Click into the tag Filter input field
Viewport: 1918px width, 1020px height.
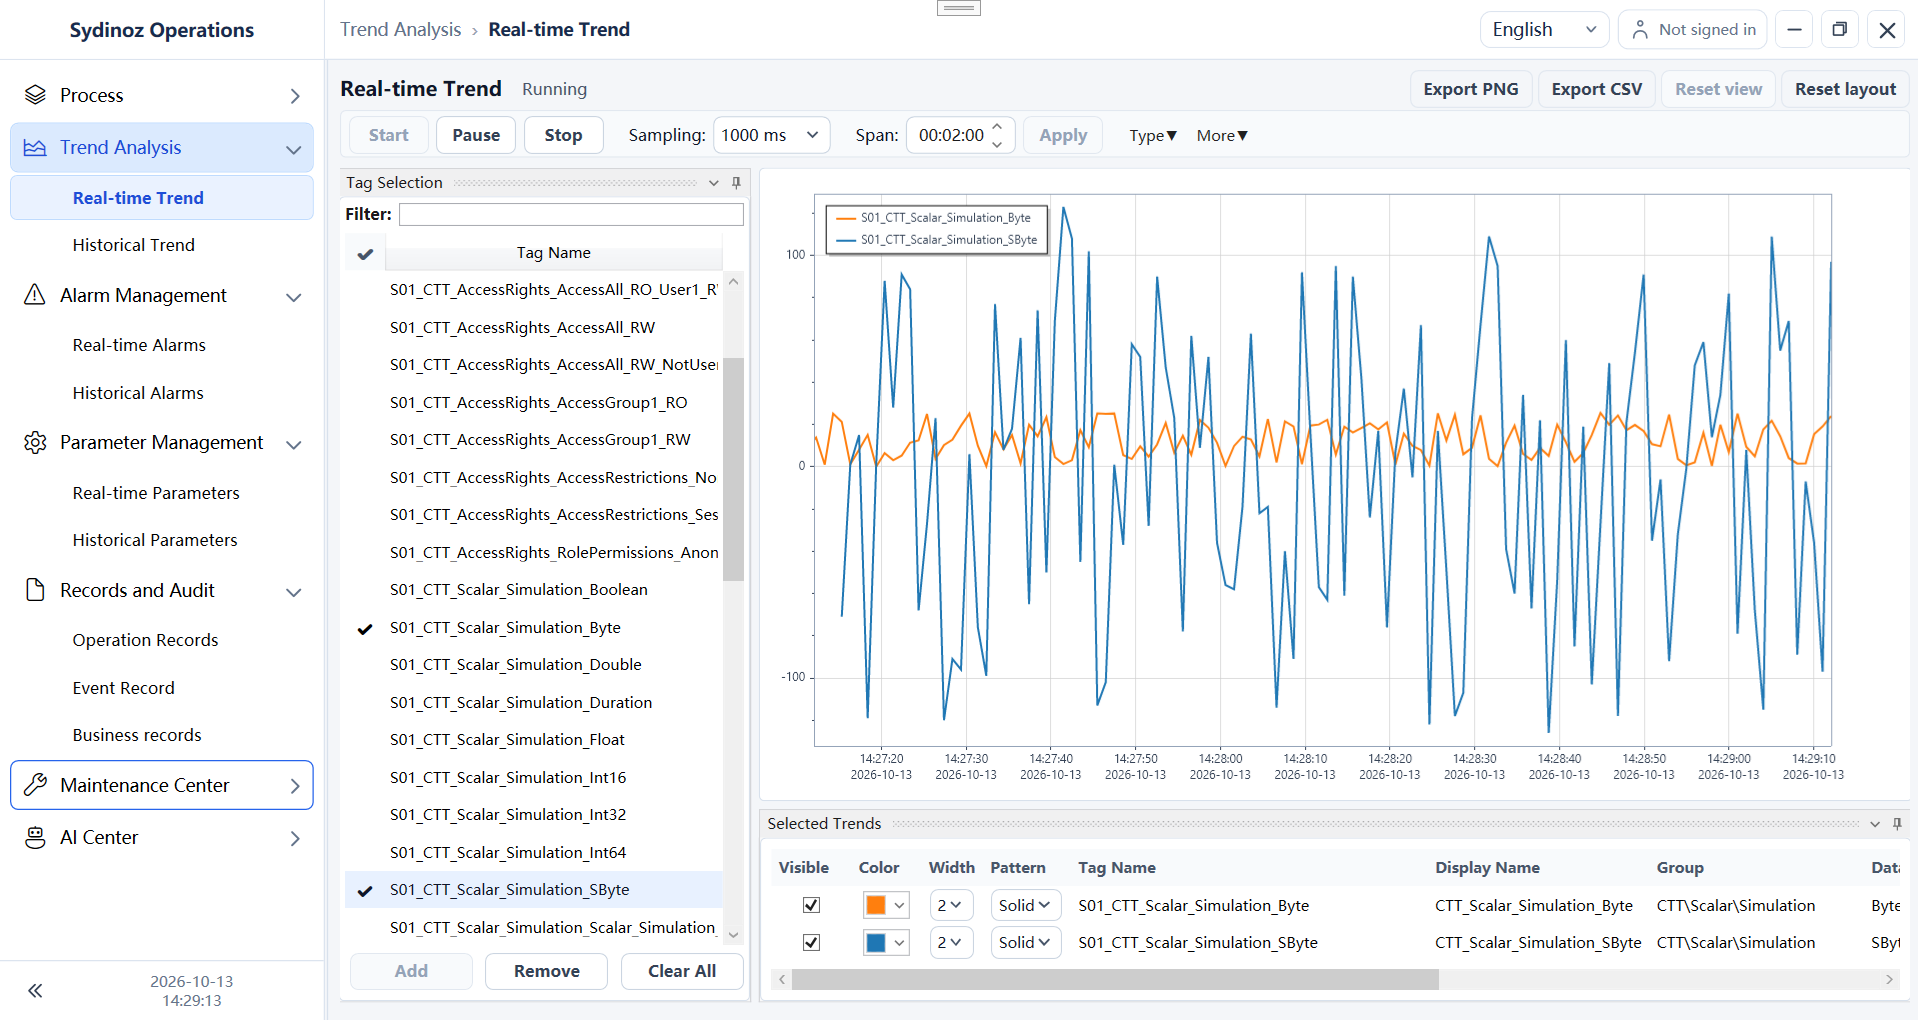(571, 214)
